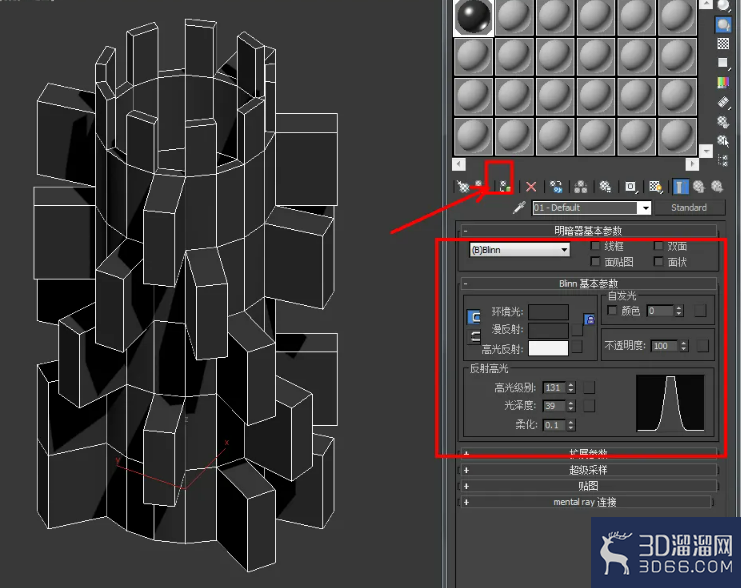Click the 柔化 field showing 0.1
741x588 pixels.
click(x=554, y=425)
